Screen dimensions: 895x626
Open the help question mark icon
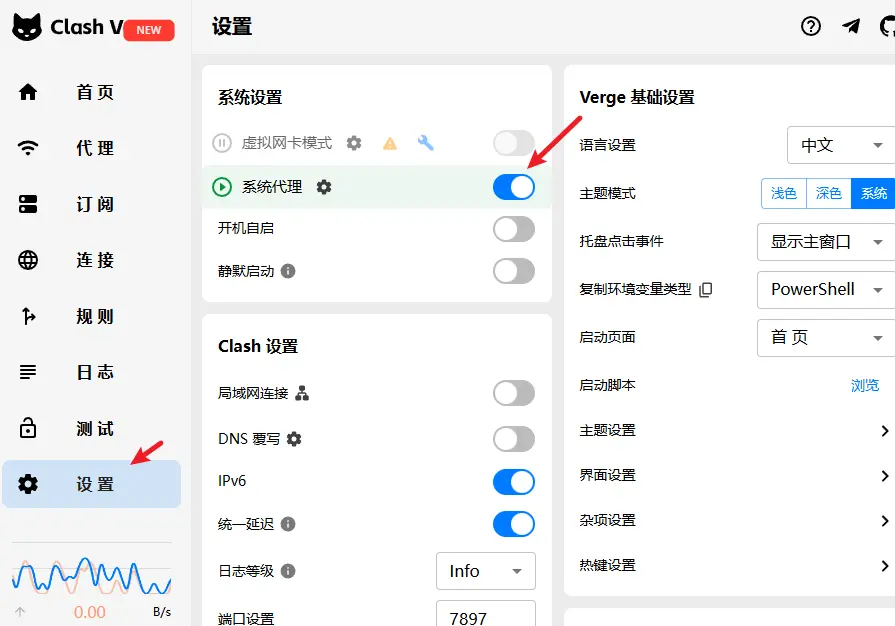pos(811,26)
